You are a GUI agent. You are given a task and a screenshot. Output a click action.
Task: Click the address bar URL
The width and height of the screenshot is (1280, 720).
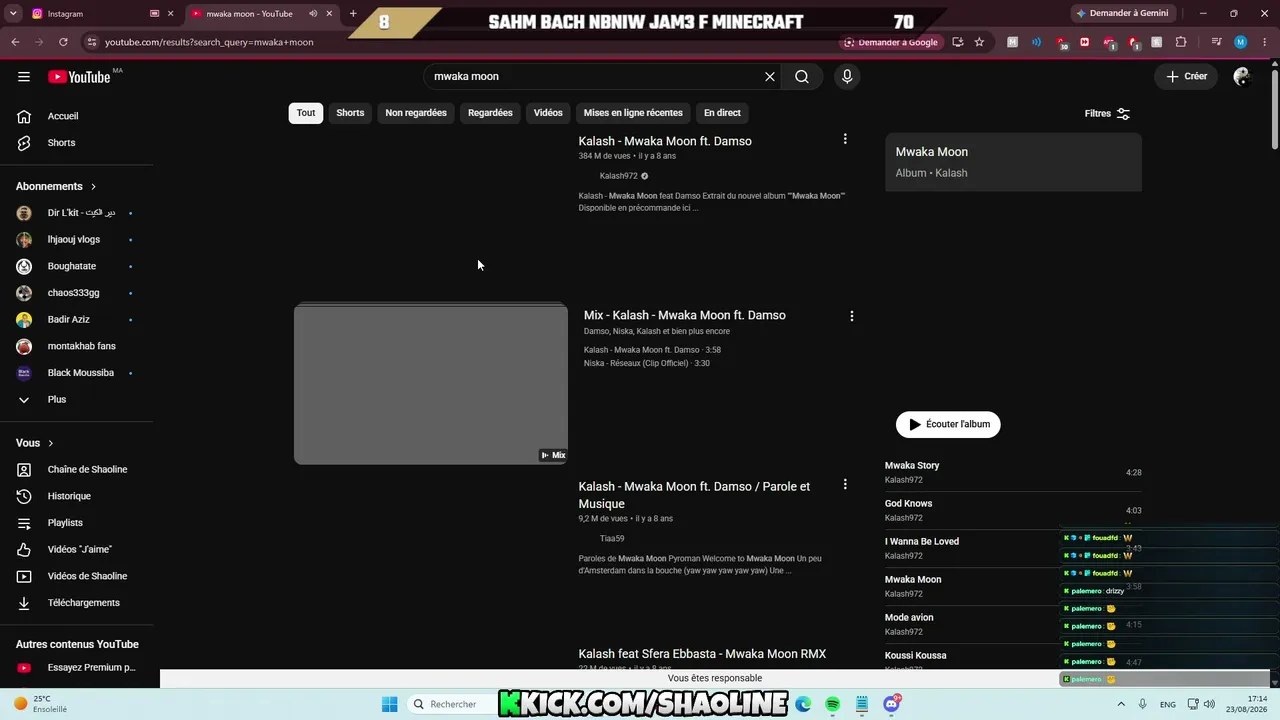209,42
